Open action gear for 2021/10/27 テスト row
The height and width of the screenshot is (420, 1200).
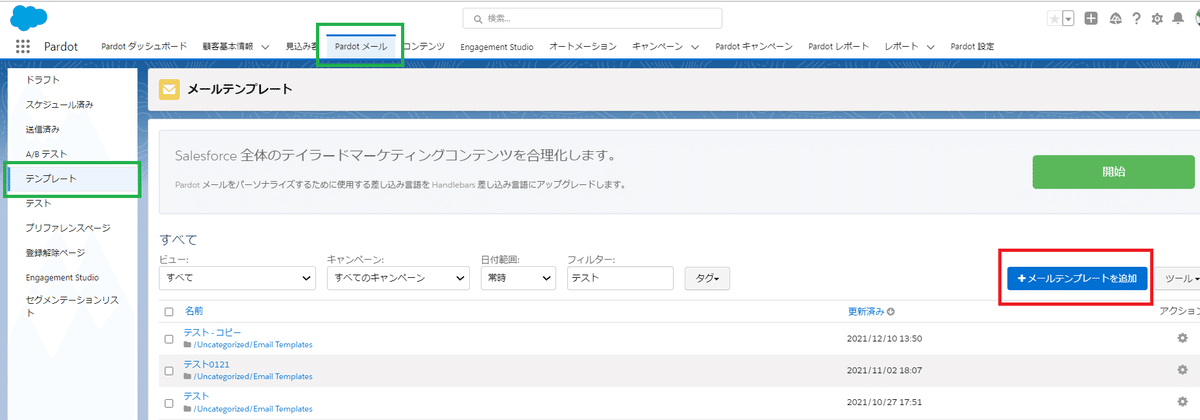1182,402
